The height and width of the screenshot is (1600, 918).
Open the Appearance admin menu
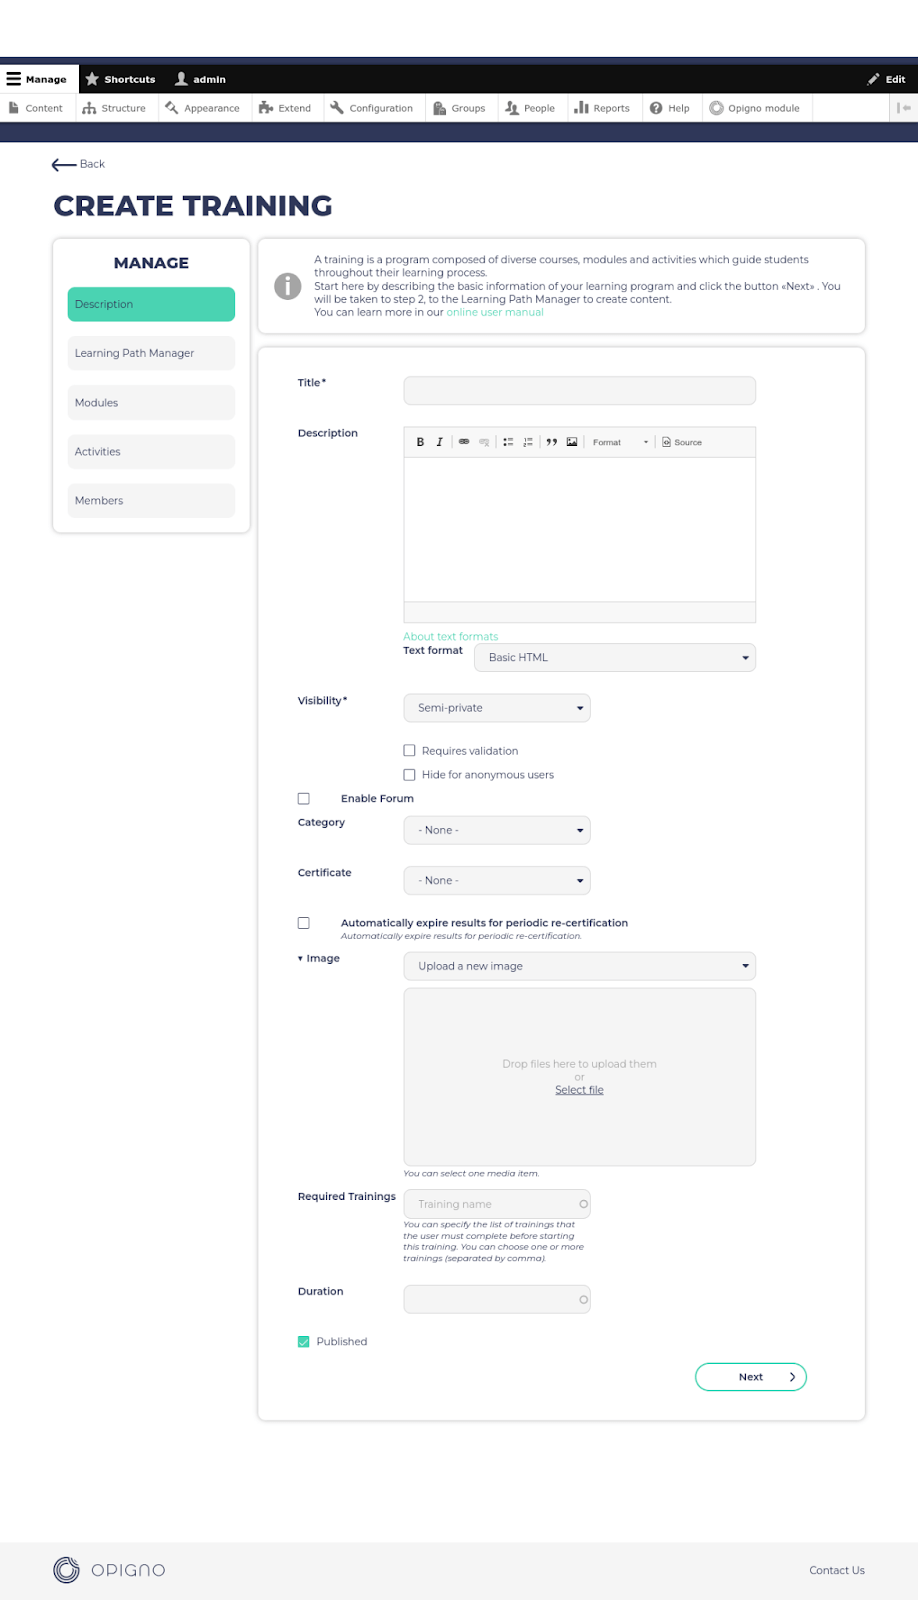point(203,108)
